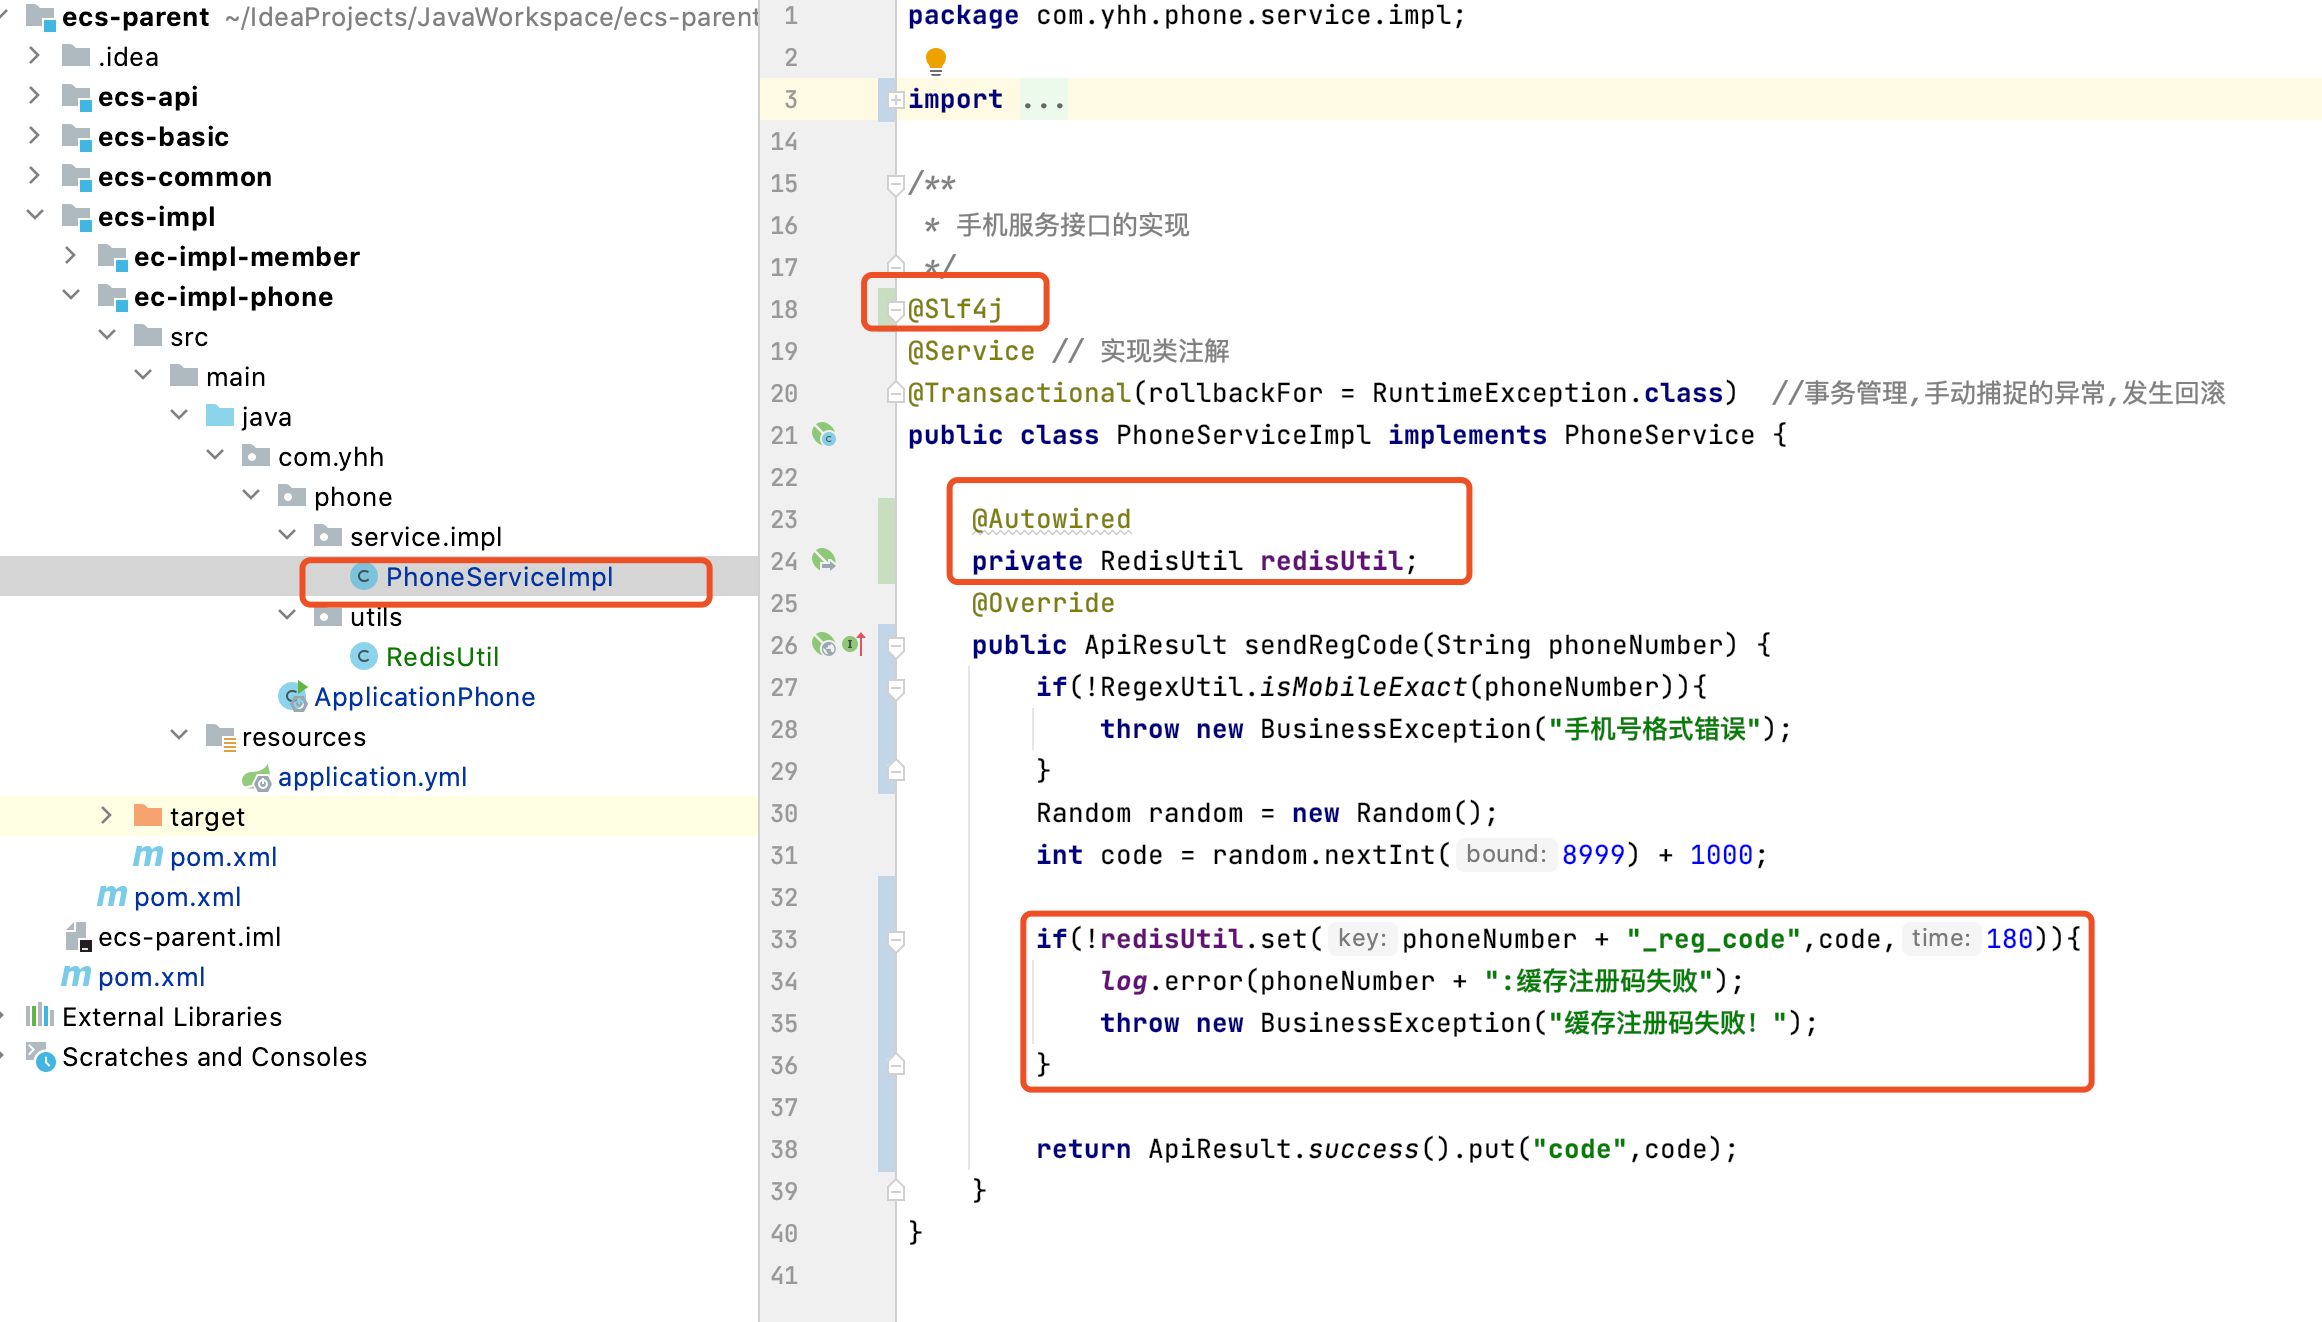Viewport: 2322px width, 1322px height.
Task: Click the autowired dependency gutter icon on line 24
Action: [824, 560]
